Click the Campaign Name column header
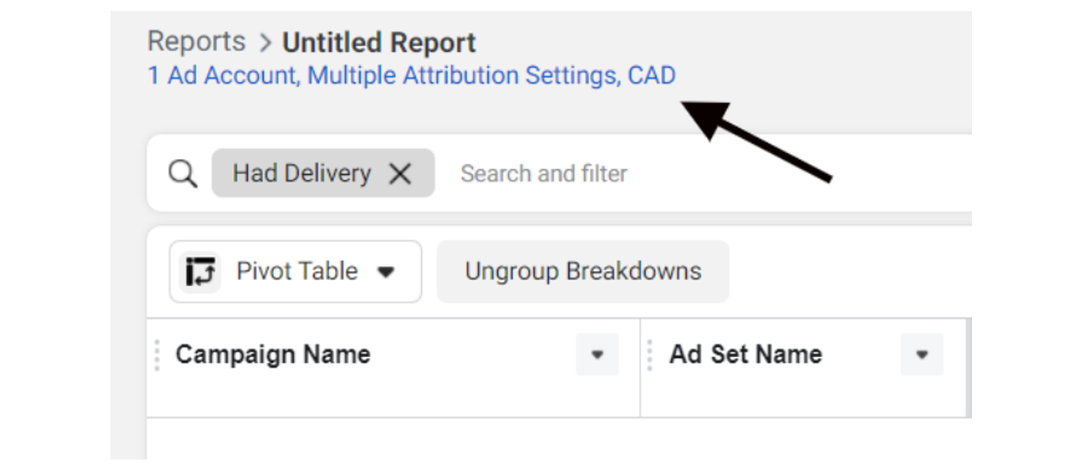 pos(273,355)
